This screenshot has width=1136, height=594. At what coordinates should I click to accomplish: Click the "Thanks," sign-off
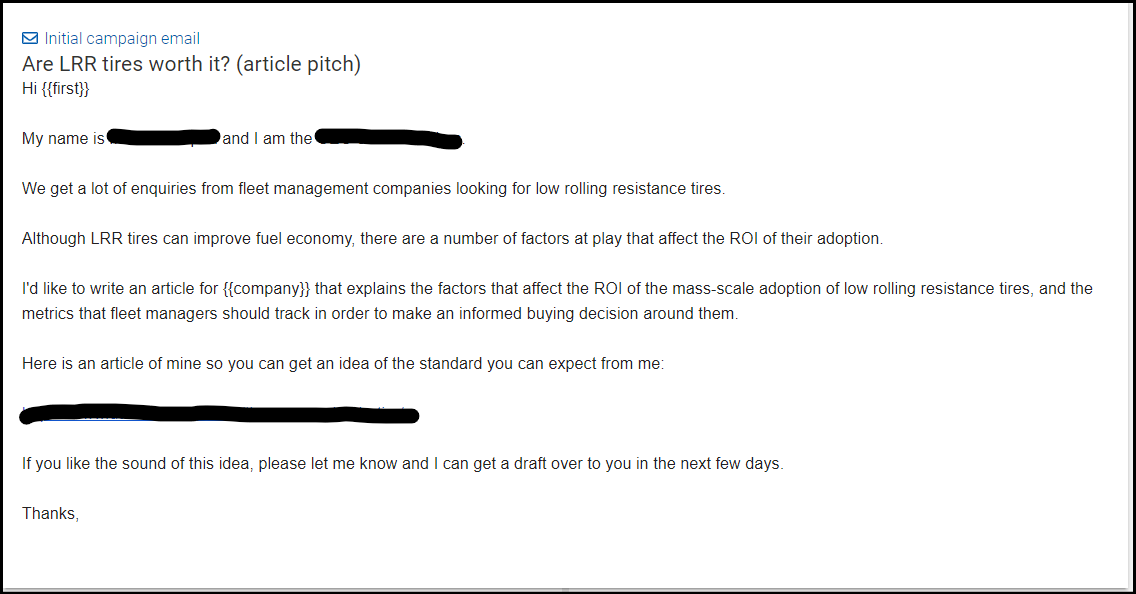[50, 514]
